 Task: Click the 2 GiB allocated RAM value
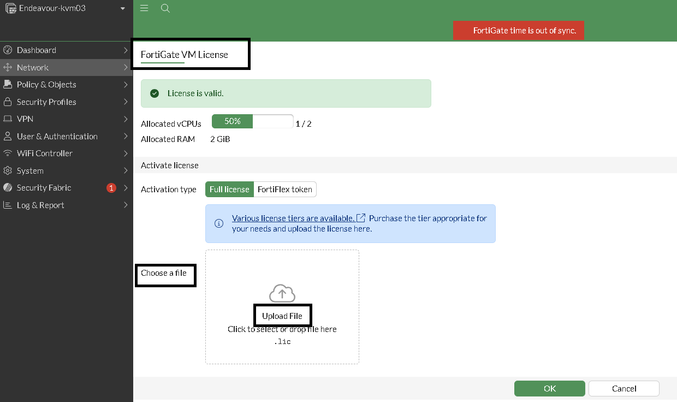220,139
